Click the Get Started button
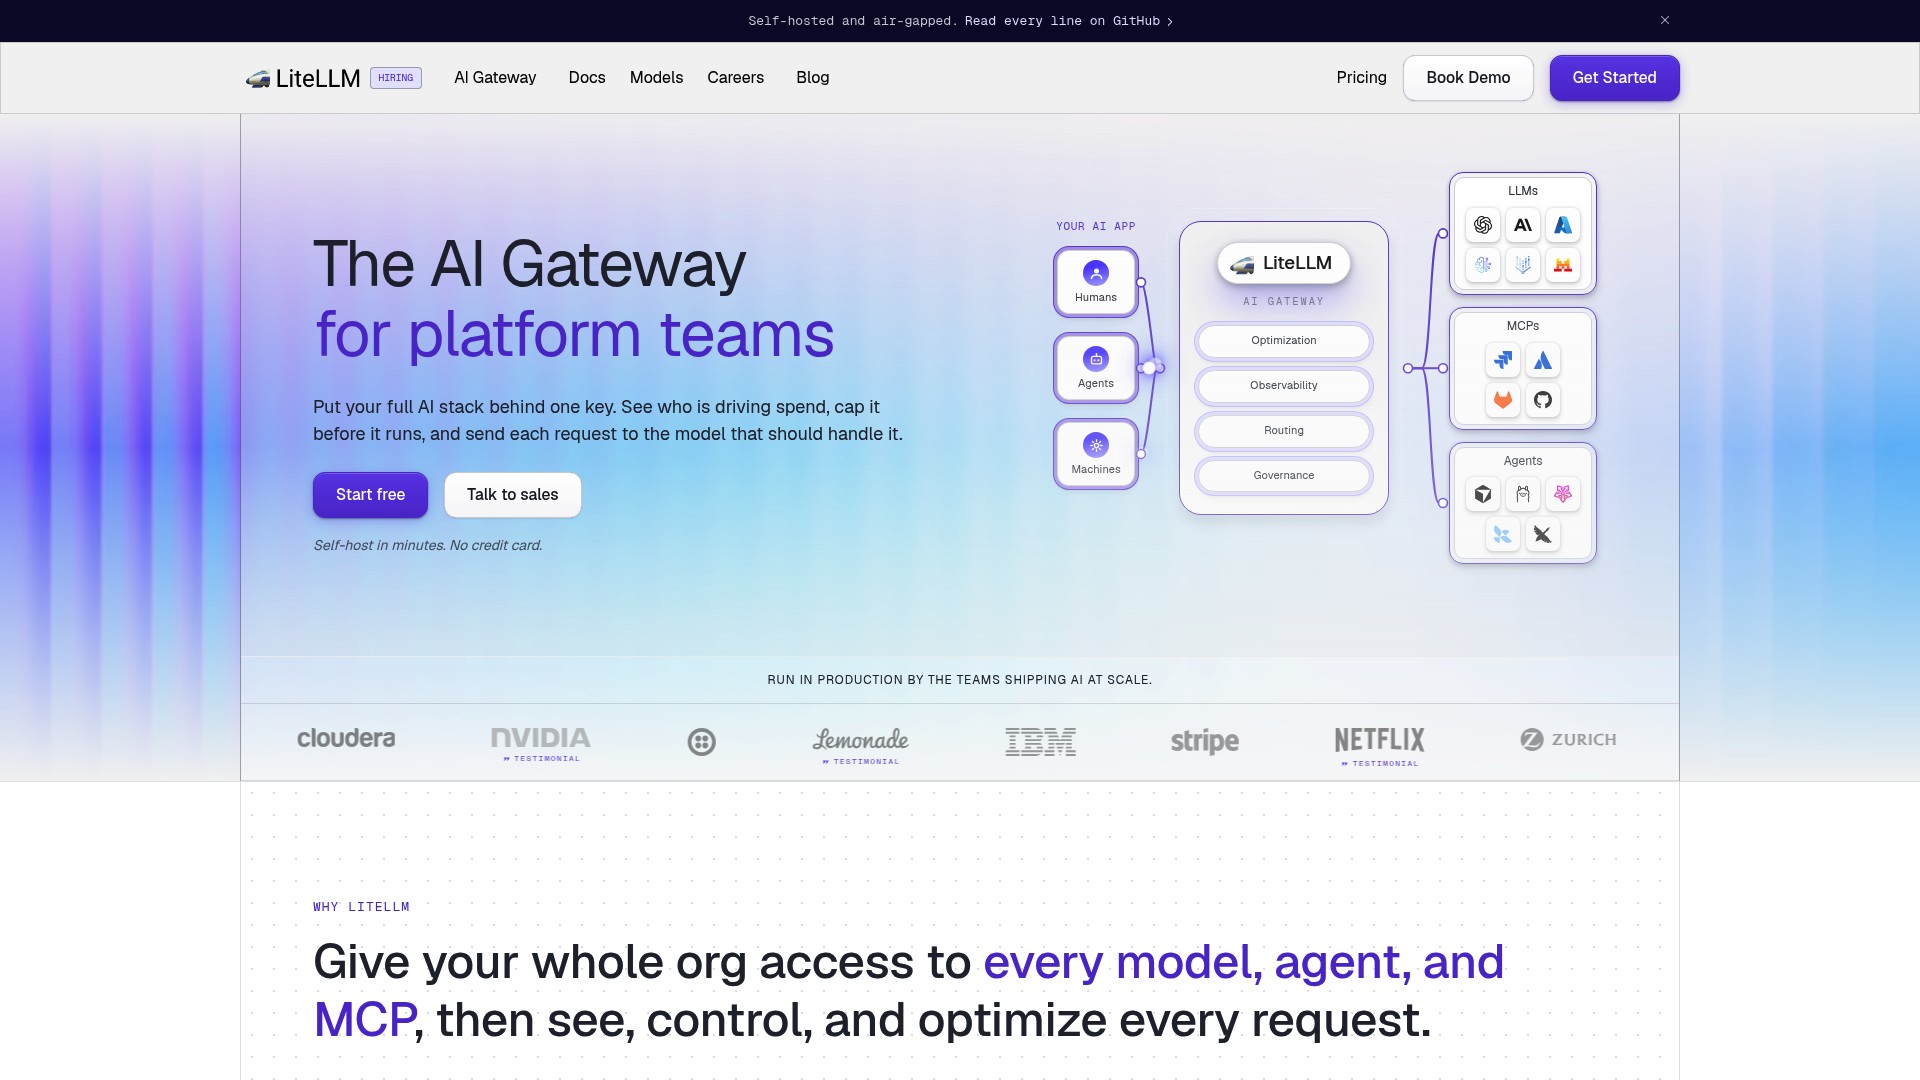1920x1080 pixels. coord(1614,78)
